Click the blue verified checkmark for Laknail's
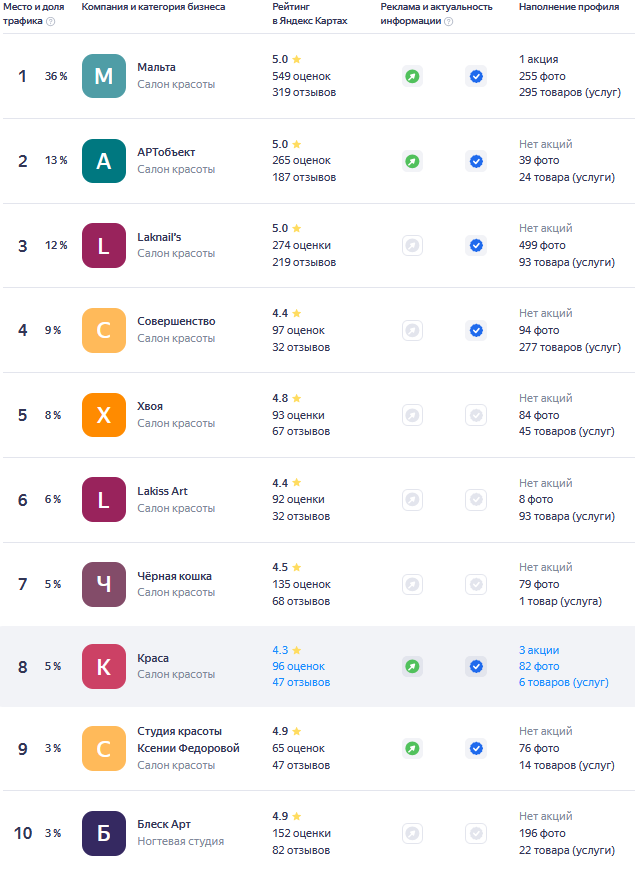Image resolution: width=635 pixels, height=875 pixels. [476, 246]
